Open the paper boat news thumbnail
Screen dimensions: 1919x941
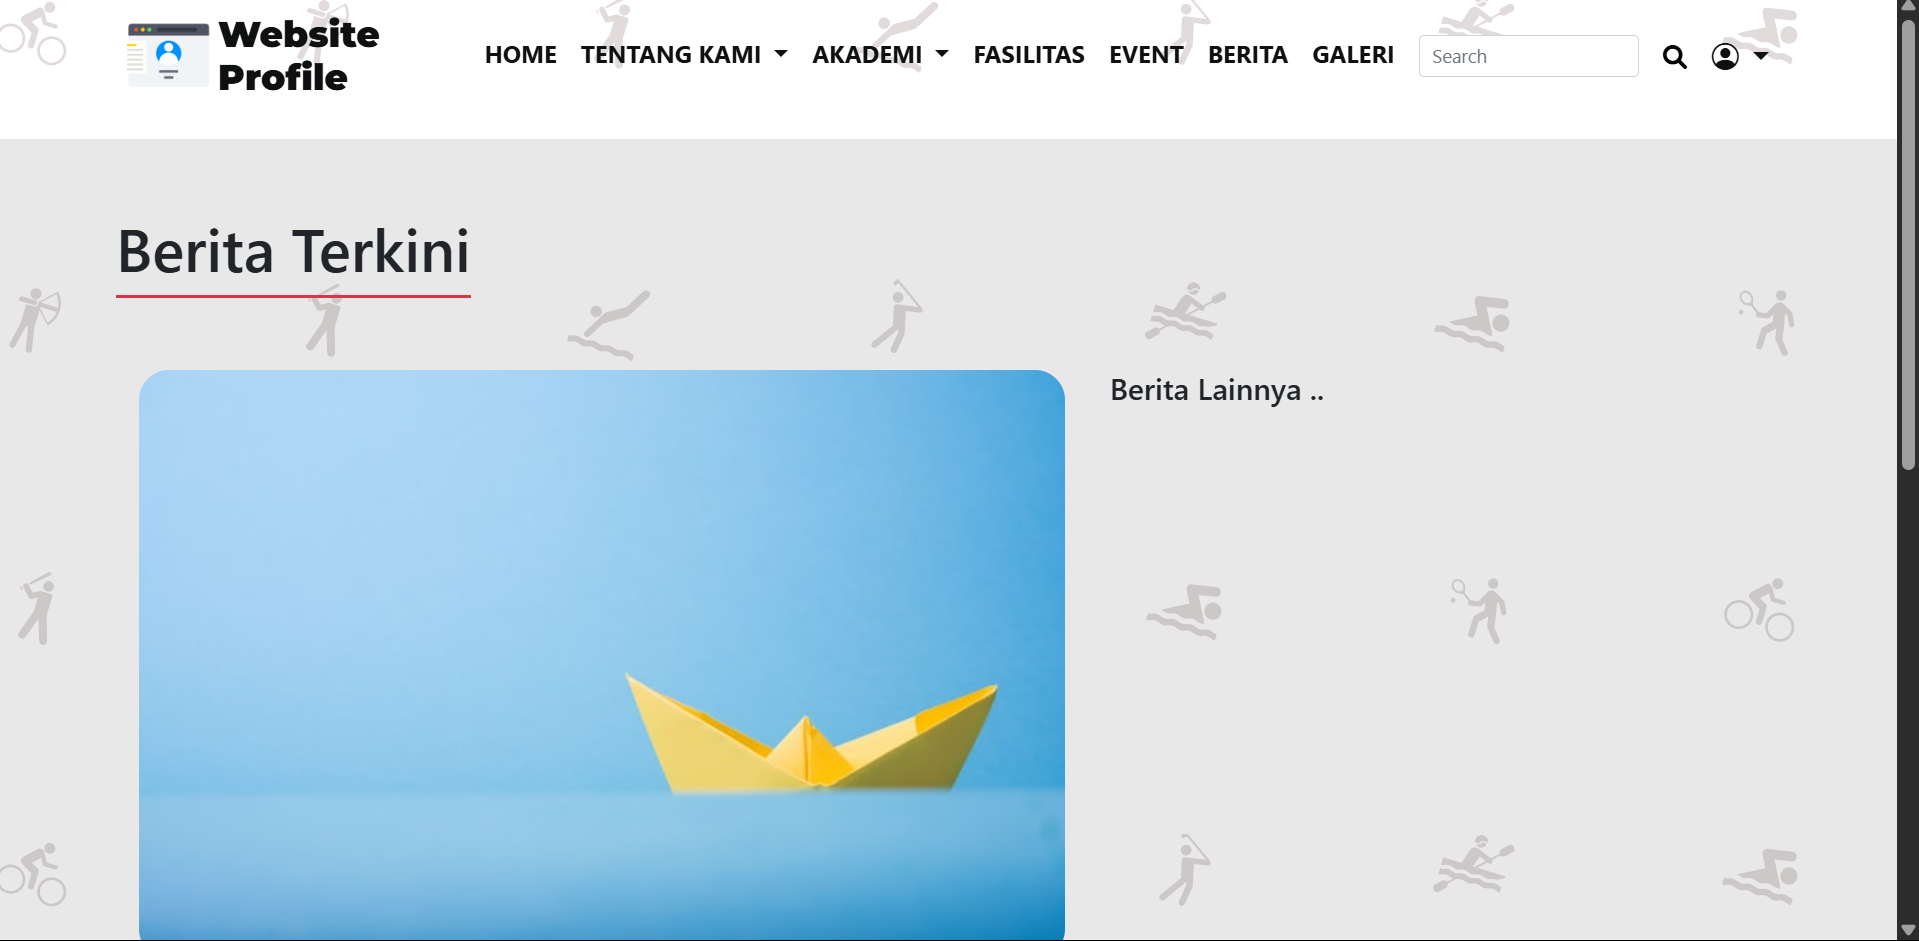(602, 655)
